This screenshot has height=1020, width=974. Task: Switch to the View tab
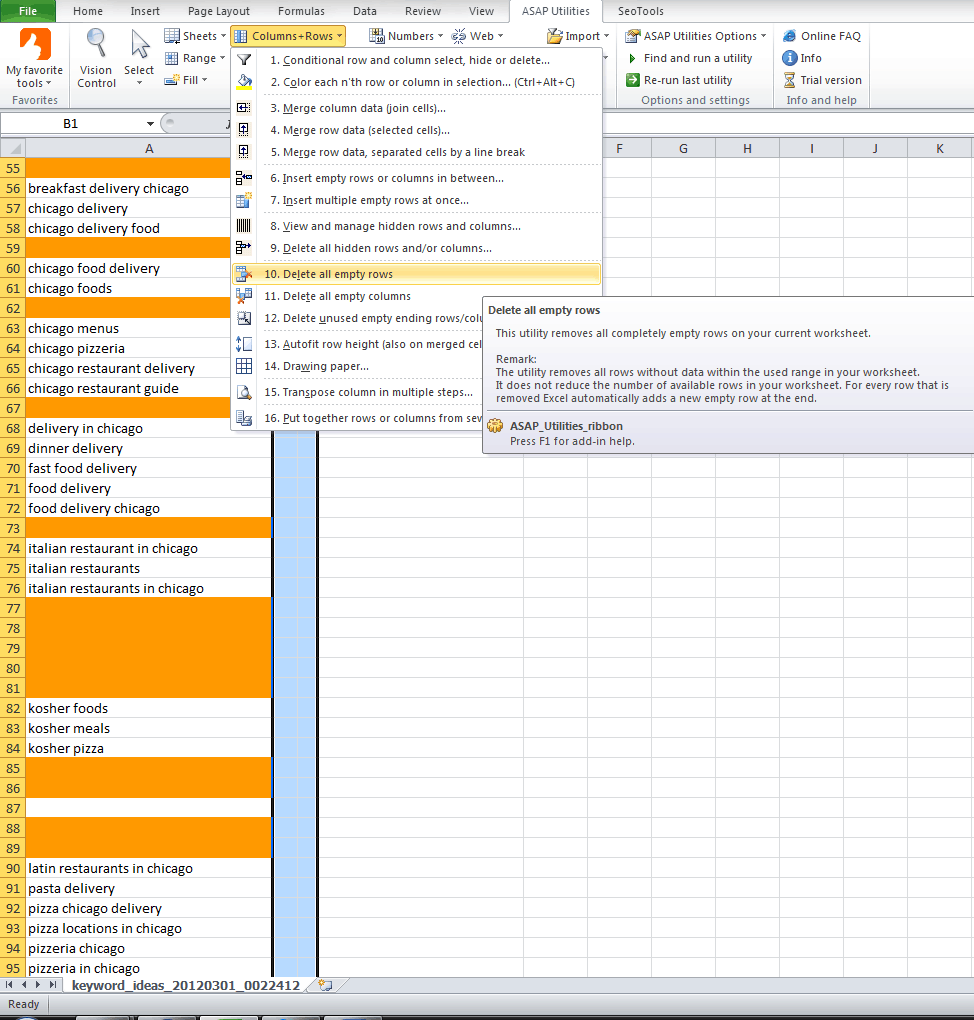coord(481,11)
